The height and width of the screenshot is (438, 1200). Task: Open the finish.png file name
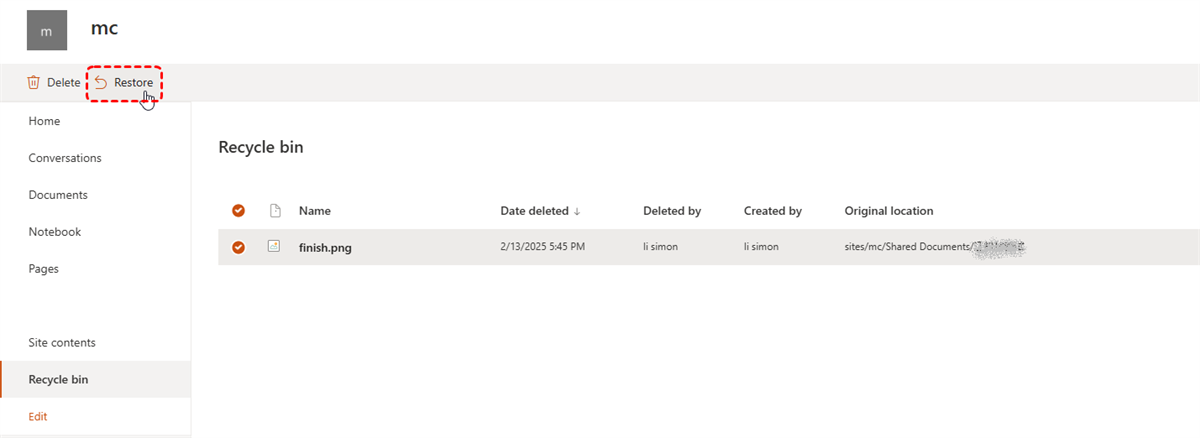[325, 248]
